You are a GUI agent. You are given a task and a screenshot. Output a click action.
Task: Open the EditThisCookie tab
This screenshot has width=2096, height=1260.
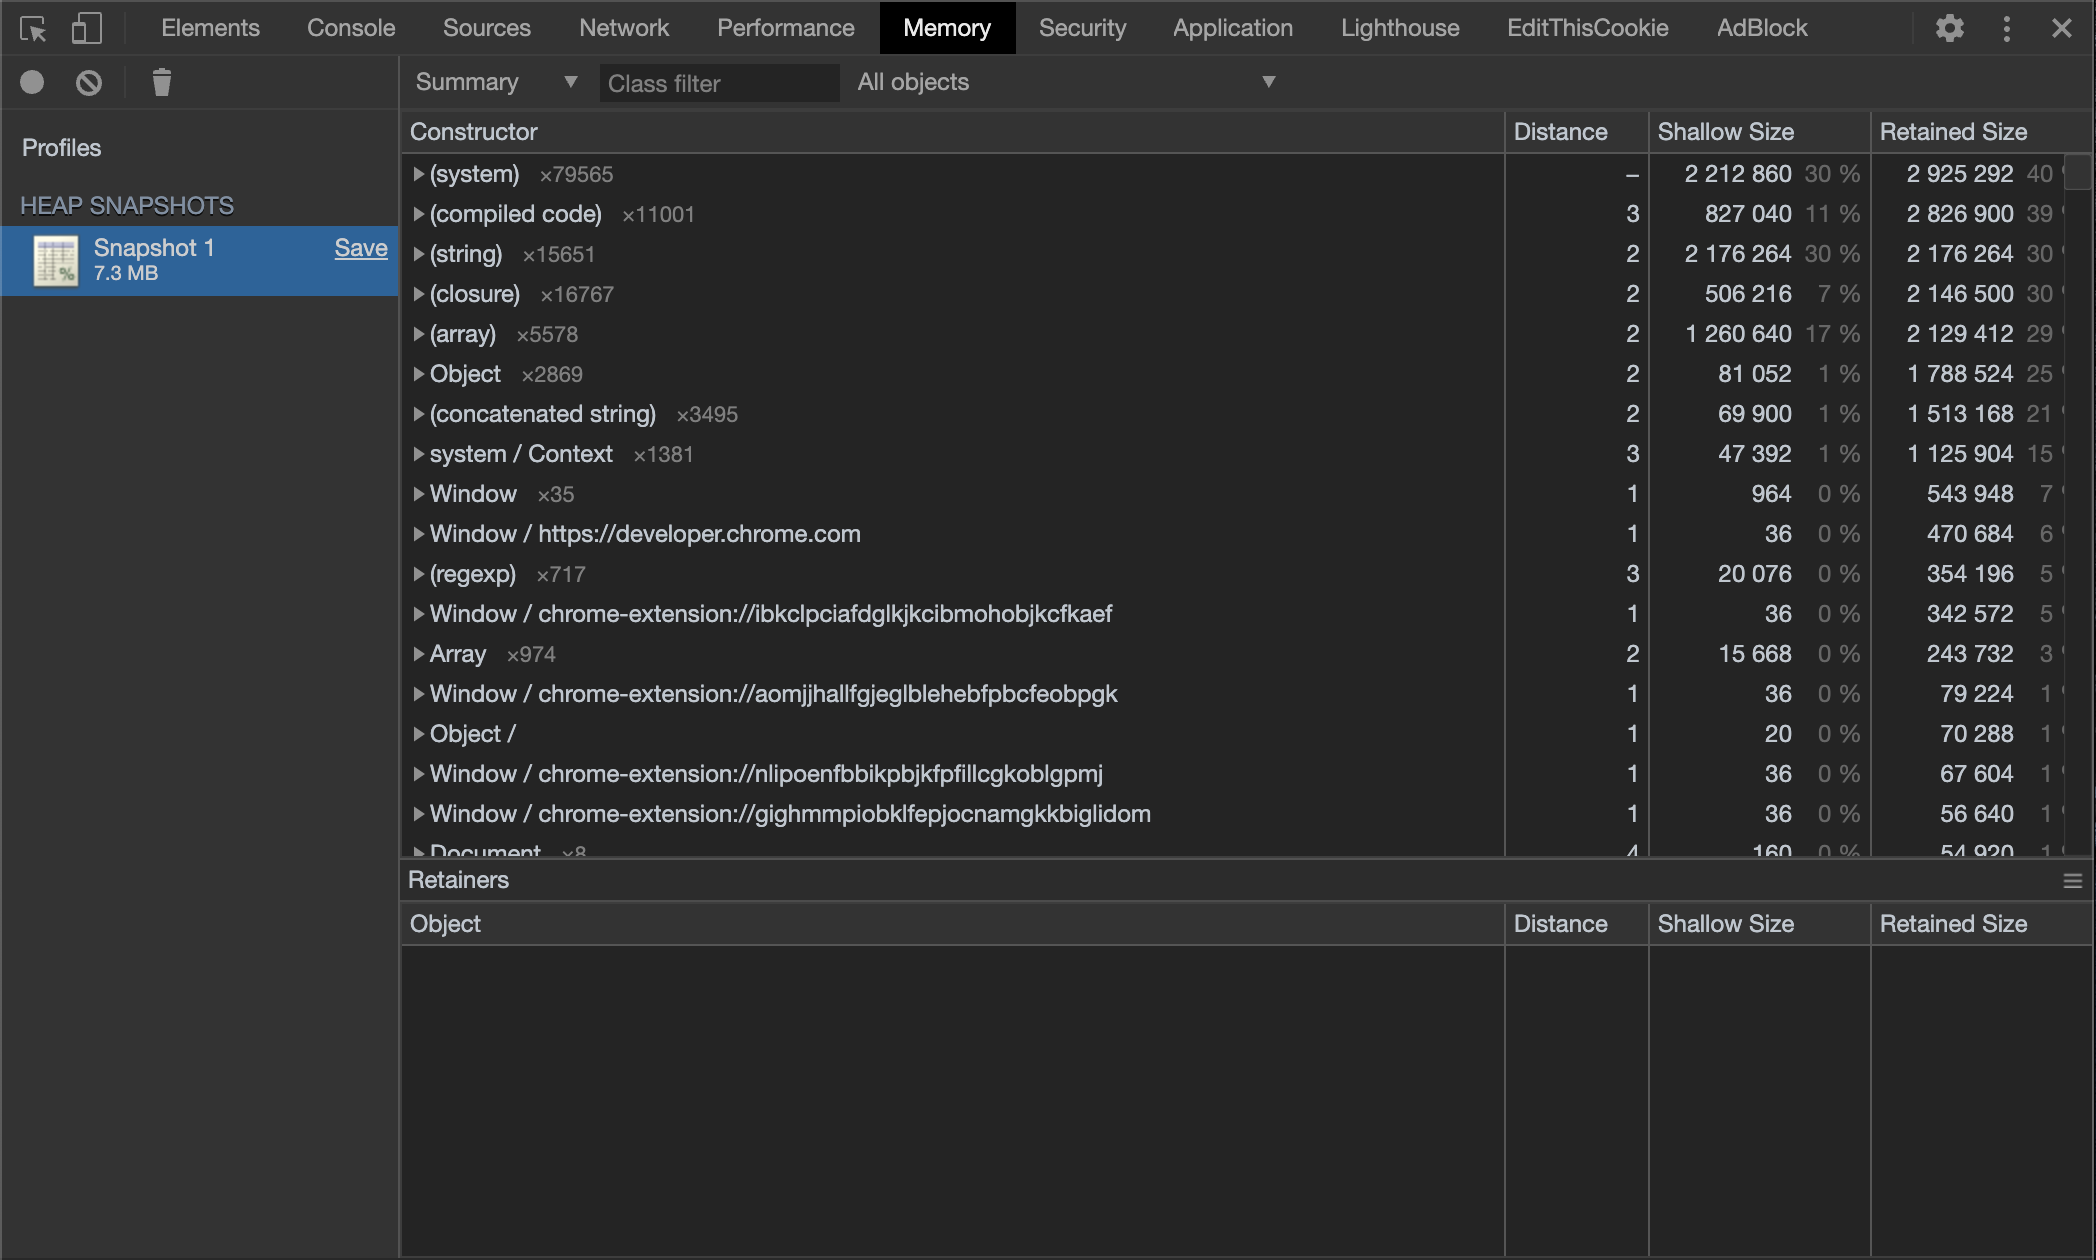pos(1588,28)
